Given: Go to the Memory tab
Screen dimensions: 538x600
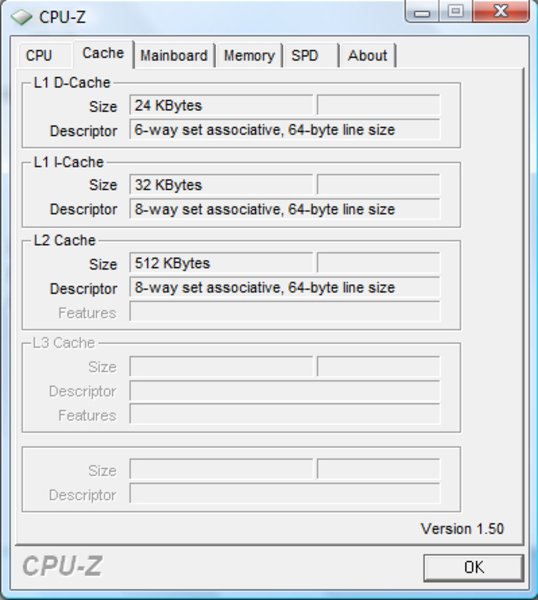Looking at the screenshot, I should (249, 55).
